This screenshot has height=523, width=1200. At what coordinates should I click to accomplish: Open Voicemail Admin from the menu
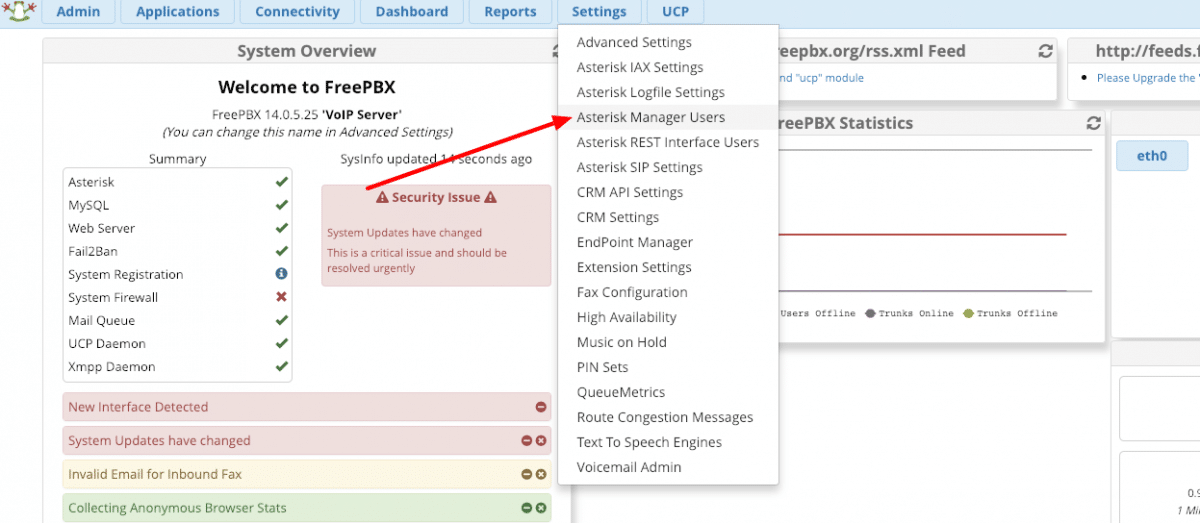coord(629,467)
